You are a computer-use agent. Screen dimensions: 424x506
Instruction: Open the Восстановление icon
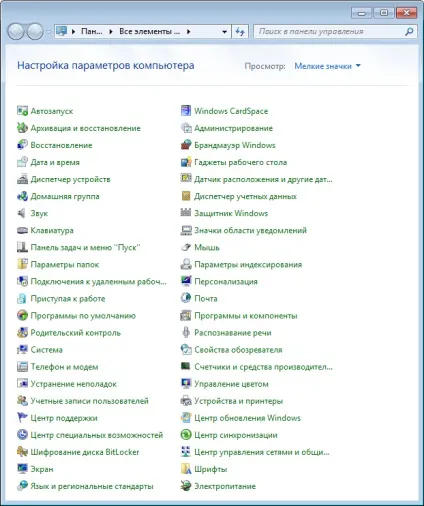(x=22, y=145)
